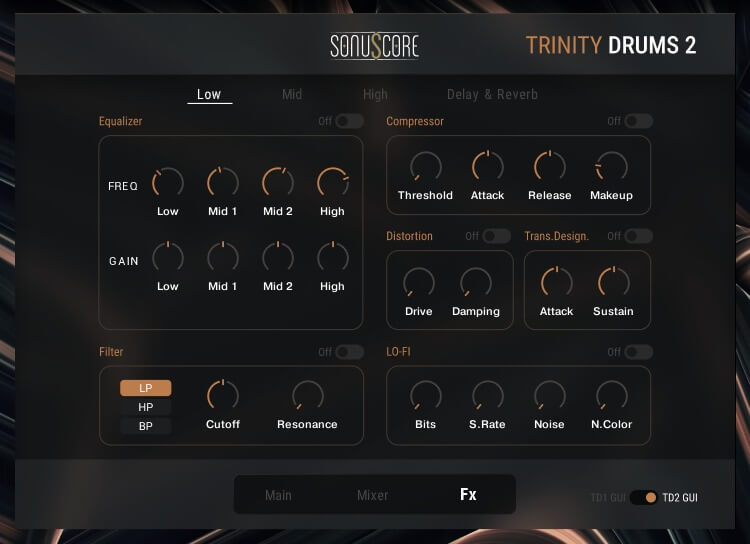Image resolution: width=750 pixels, height=544 pixels.
Task: Click the GAIN Mid 2 knob
Action: pyautogui.click(x=278, y=257)
